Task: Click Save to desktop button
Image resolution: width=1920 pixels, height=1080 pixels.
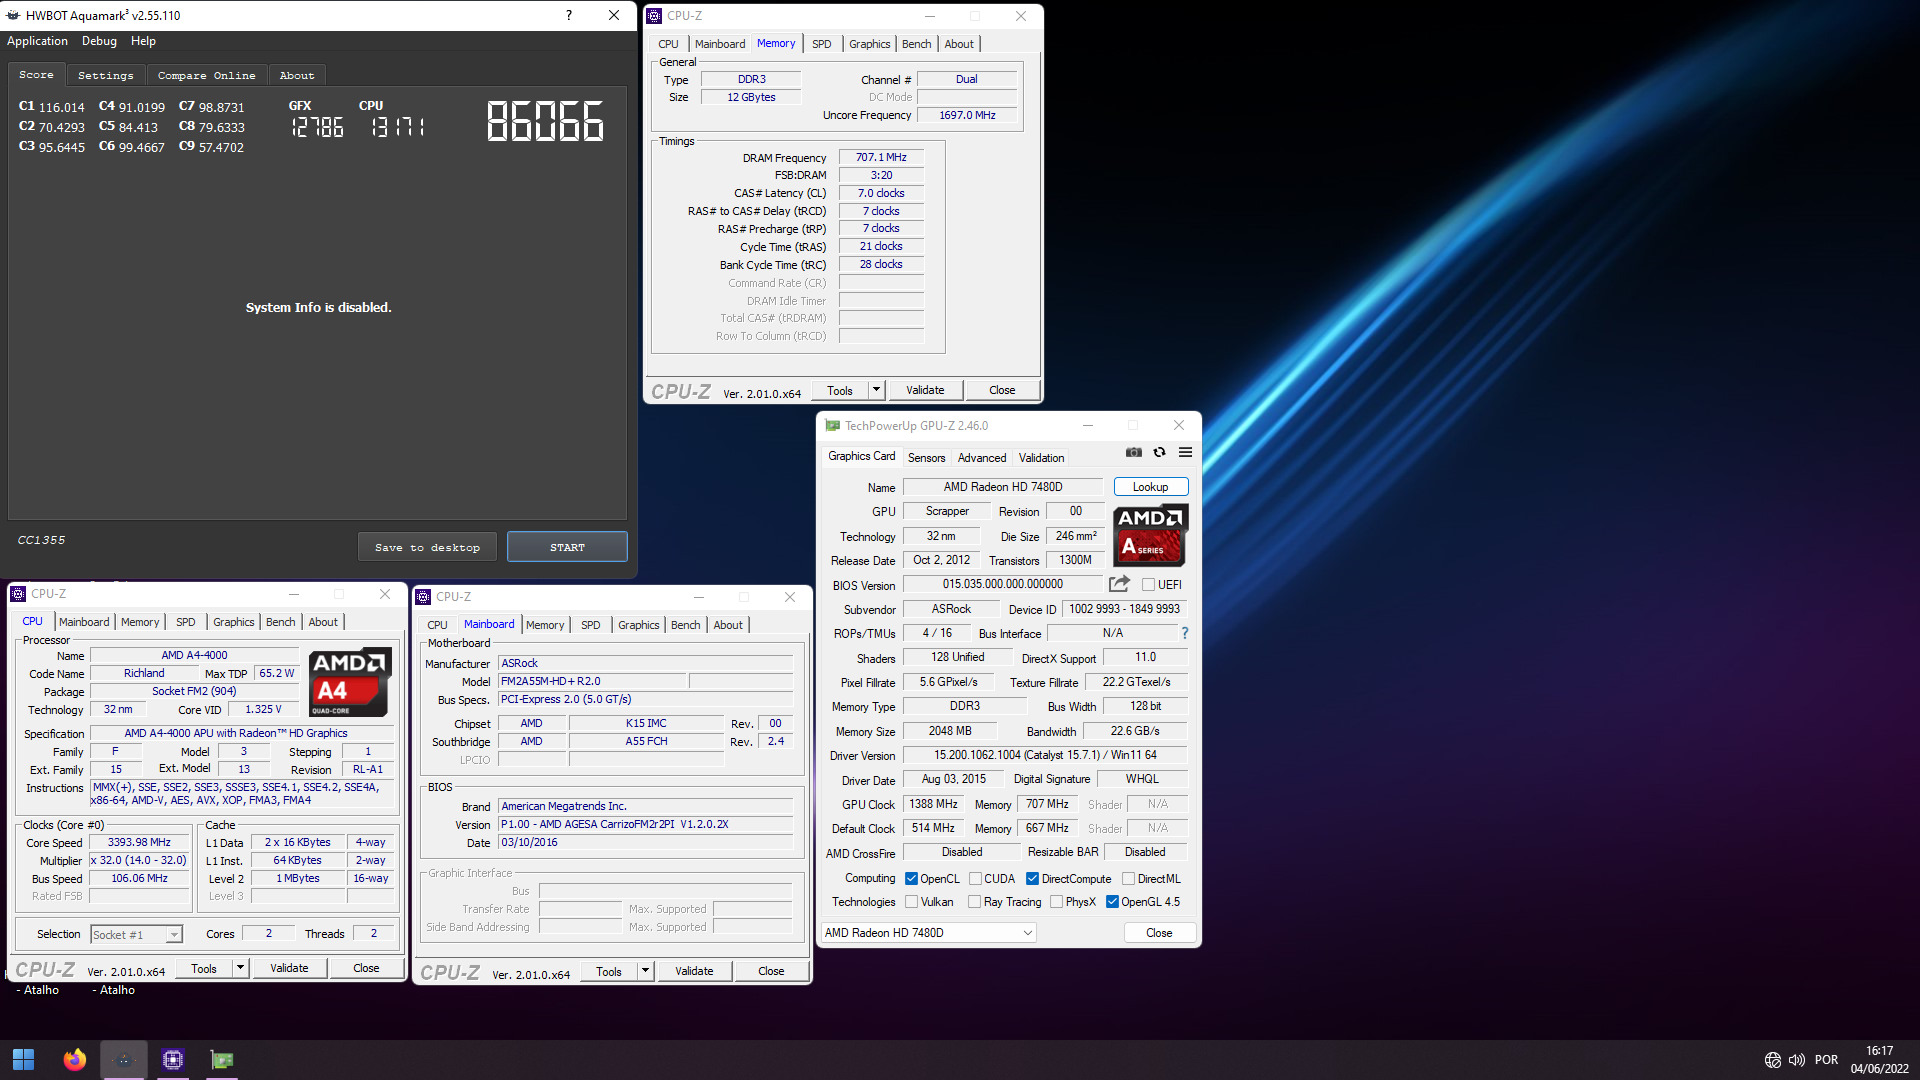Action: (427, 547)
